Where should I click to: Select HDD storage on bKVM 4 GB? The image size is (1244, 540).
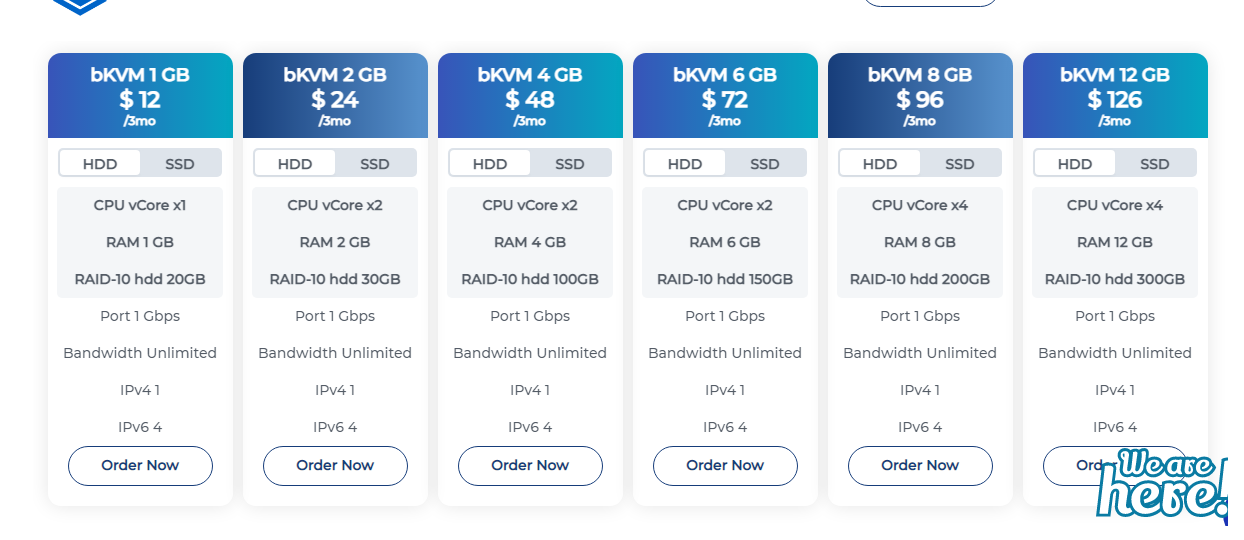(x=490, y=164)
